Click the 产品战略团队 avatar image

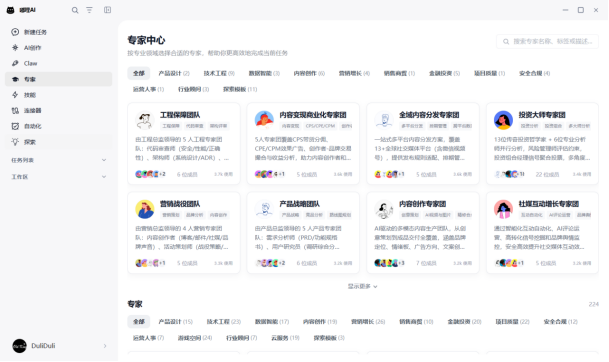tap(264, 209)
